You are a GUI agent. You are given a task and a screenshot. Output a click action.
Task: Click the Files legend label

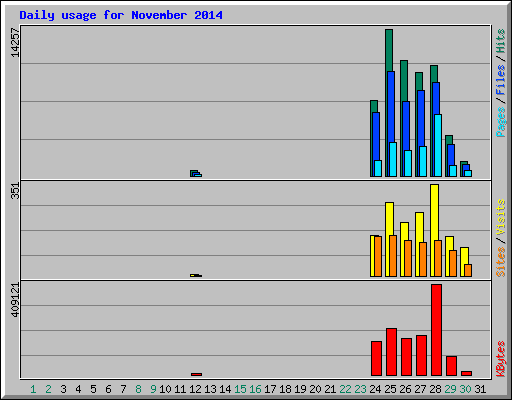coord(501,80)
